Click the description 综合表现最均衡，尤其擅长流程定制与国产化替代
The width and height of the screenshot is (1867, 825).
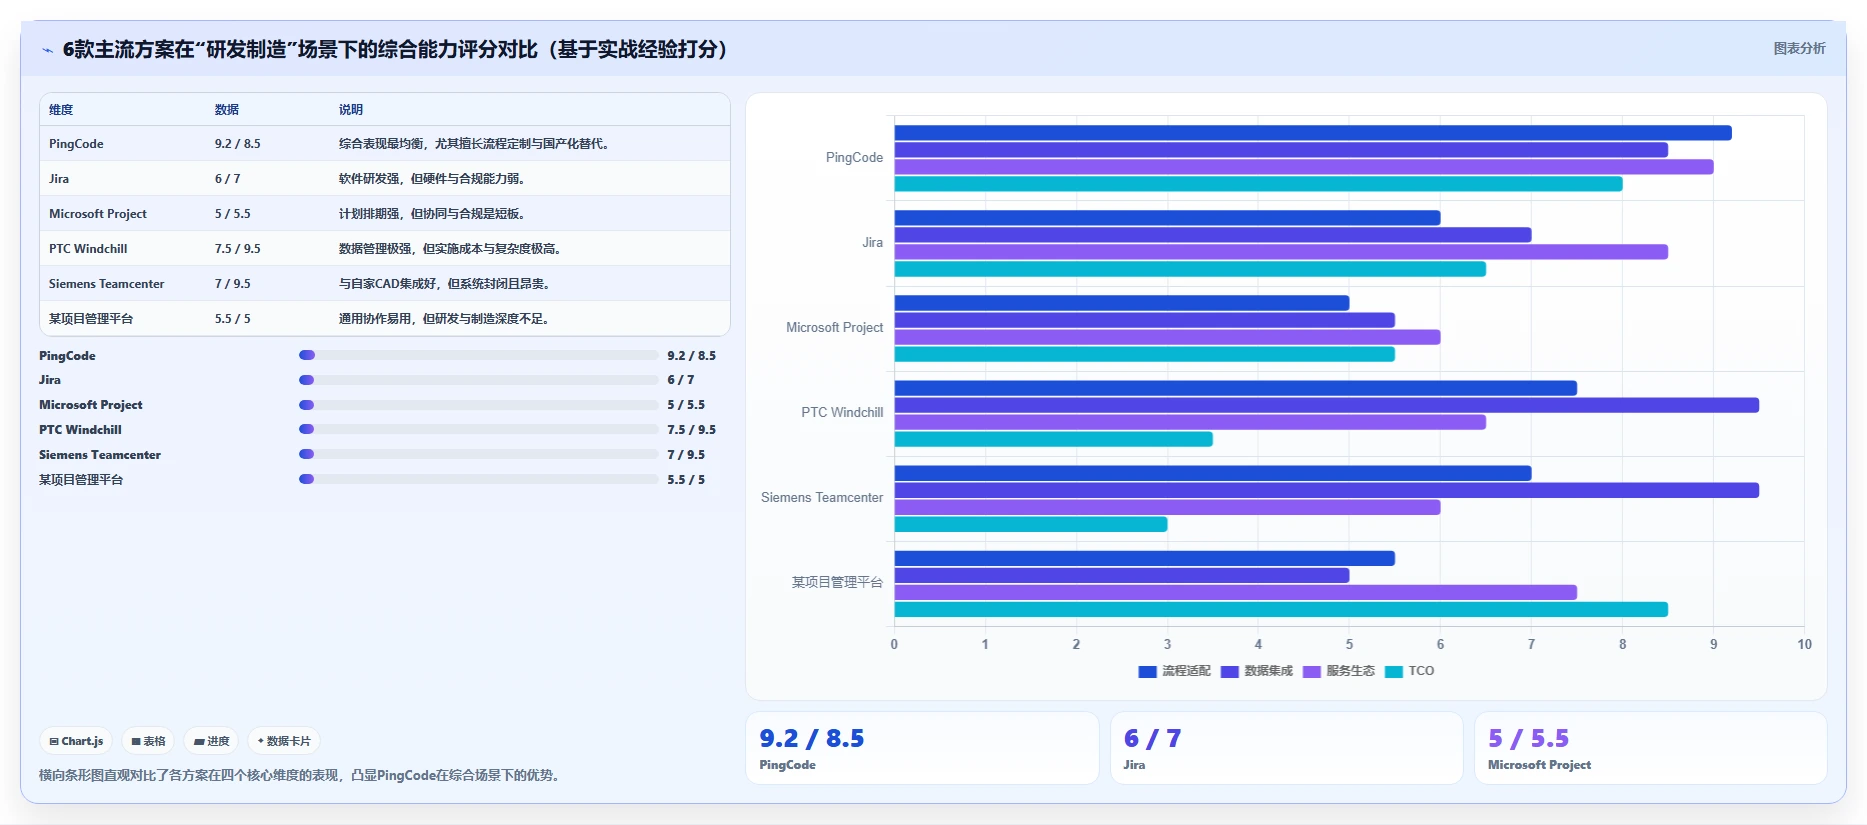point(474,144)
